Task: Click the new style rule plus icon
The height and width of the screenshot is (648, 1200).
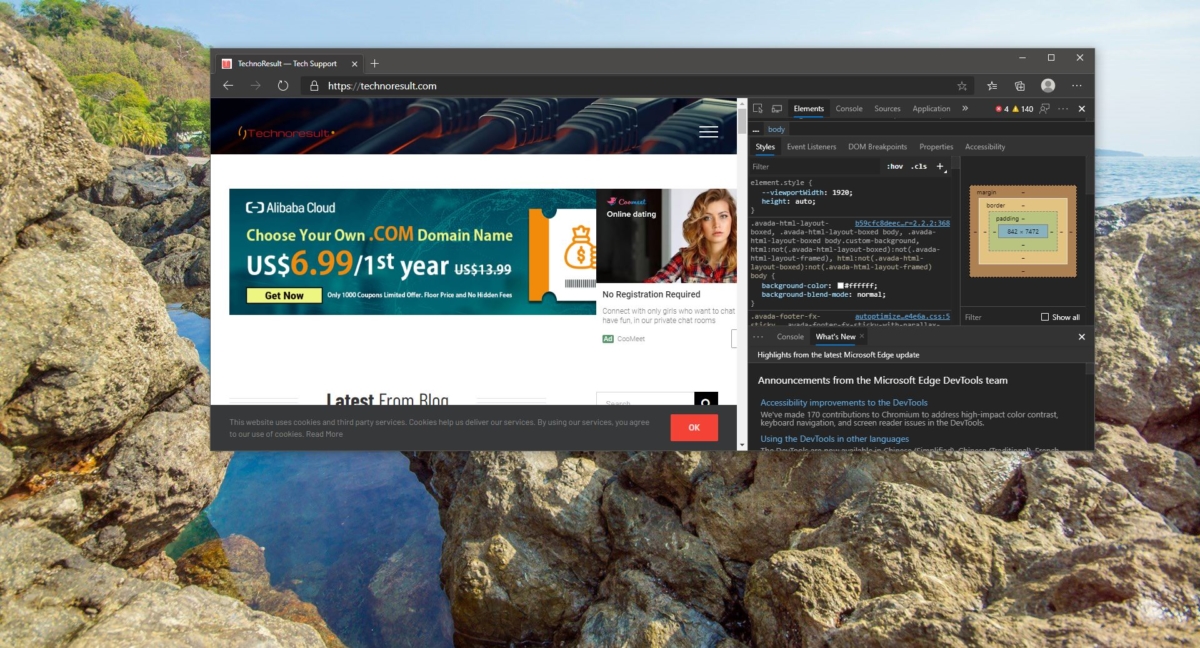Action: point(939,166)
